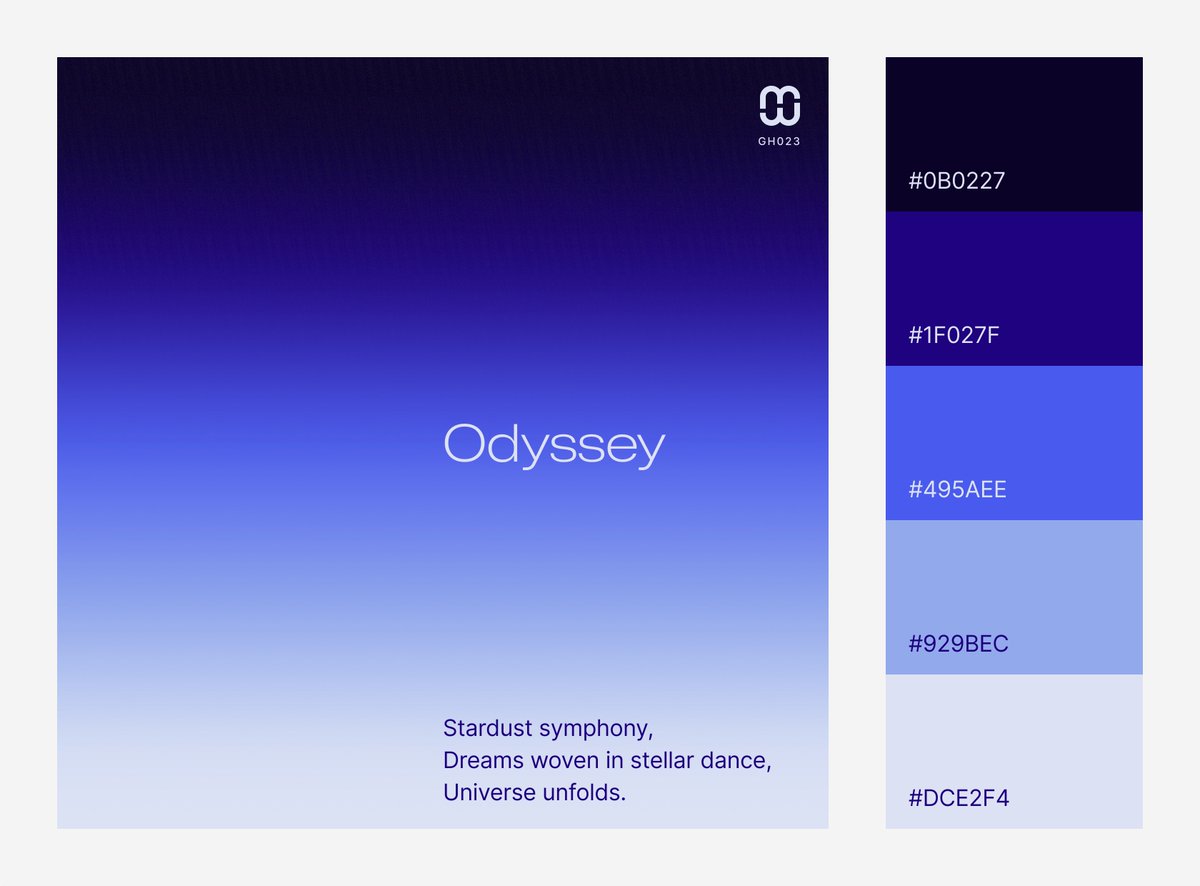1200x886 pixels.
Task: Click the #929BEC hex code label
Action: click(x=958, y=644)
